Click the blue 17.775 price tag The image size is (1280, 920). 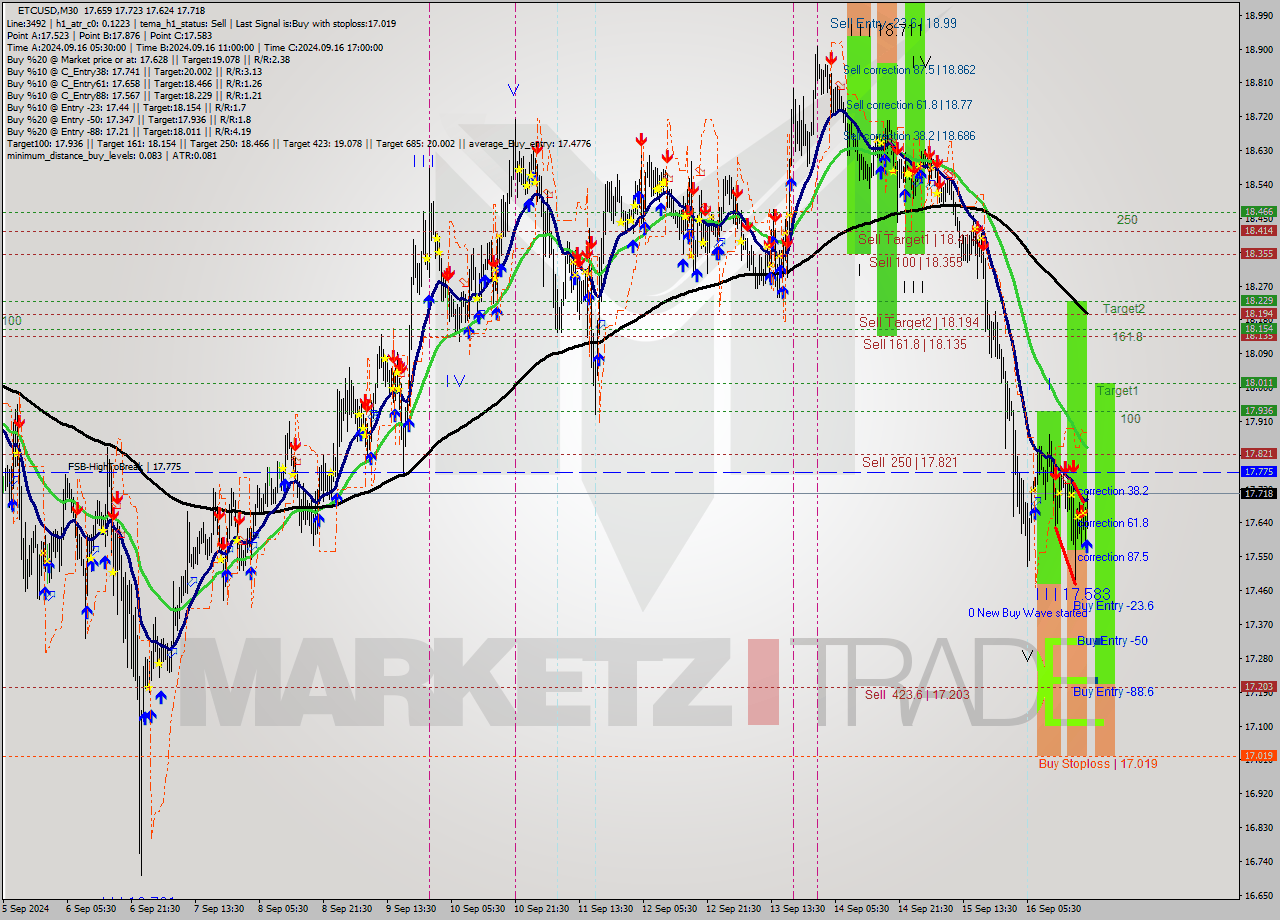[x=1258, y=471]
